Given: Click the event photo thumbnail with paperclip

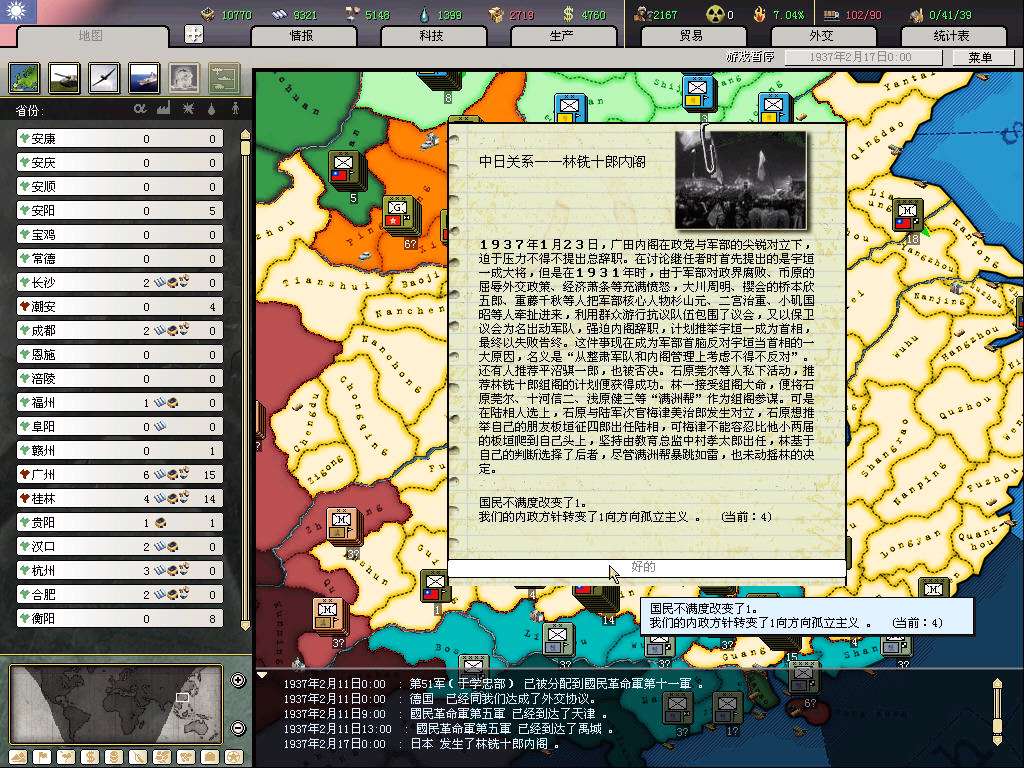Looking at the screenshot, I should (741, 179).
